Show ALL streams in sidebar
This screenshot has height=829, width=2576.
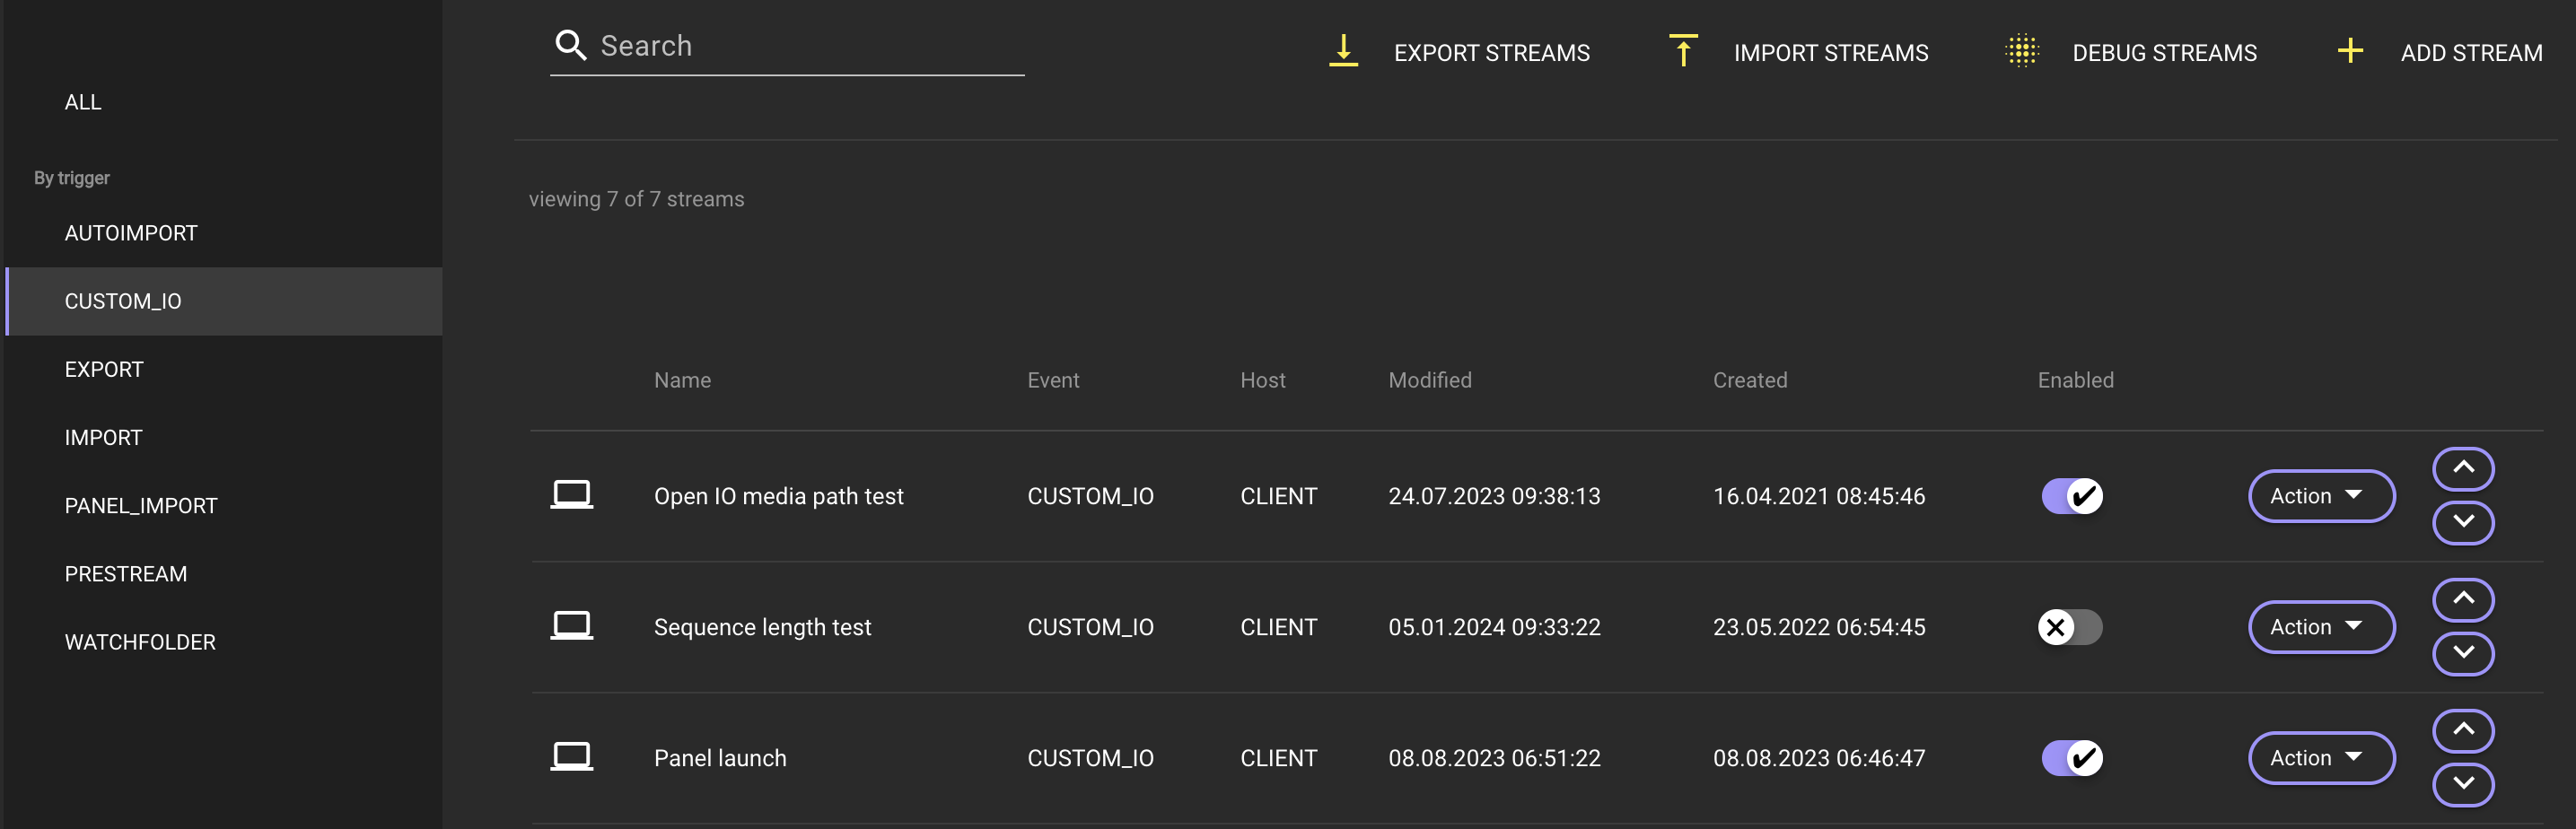83,102
